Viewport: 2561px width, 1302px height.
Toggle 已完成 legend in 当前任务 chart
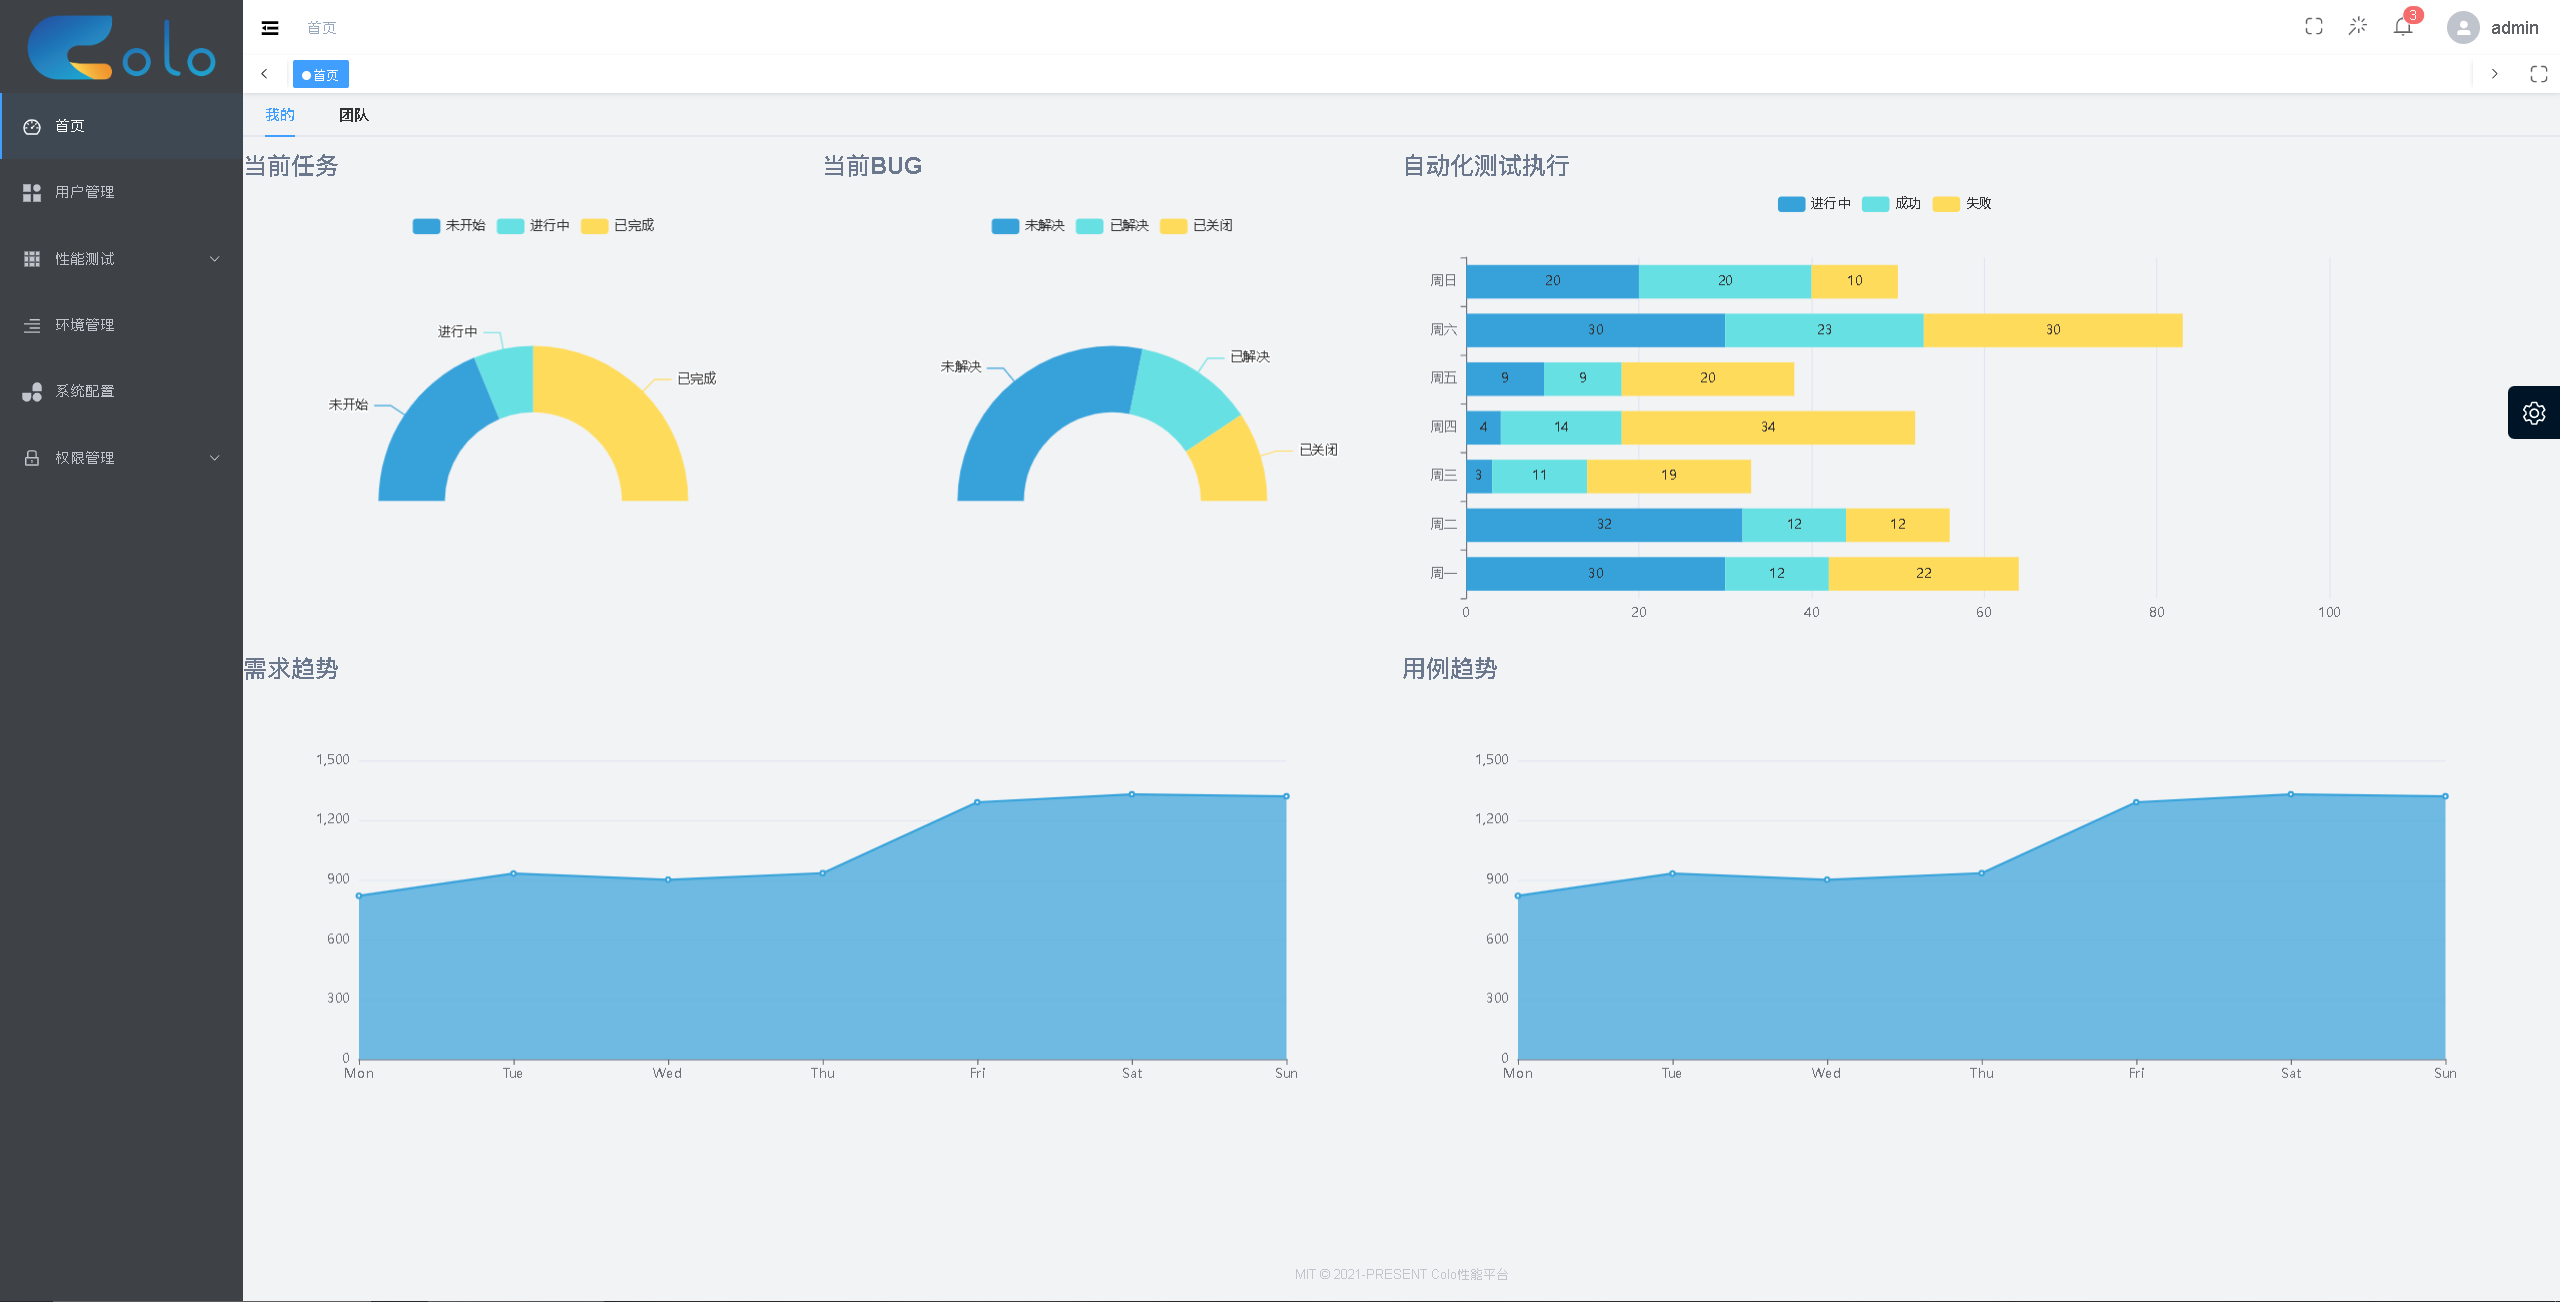617,226
